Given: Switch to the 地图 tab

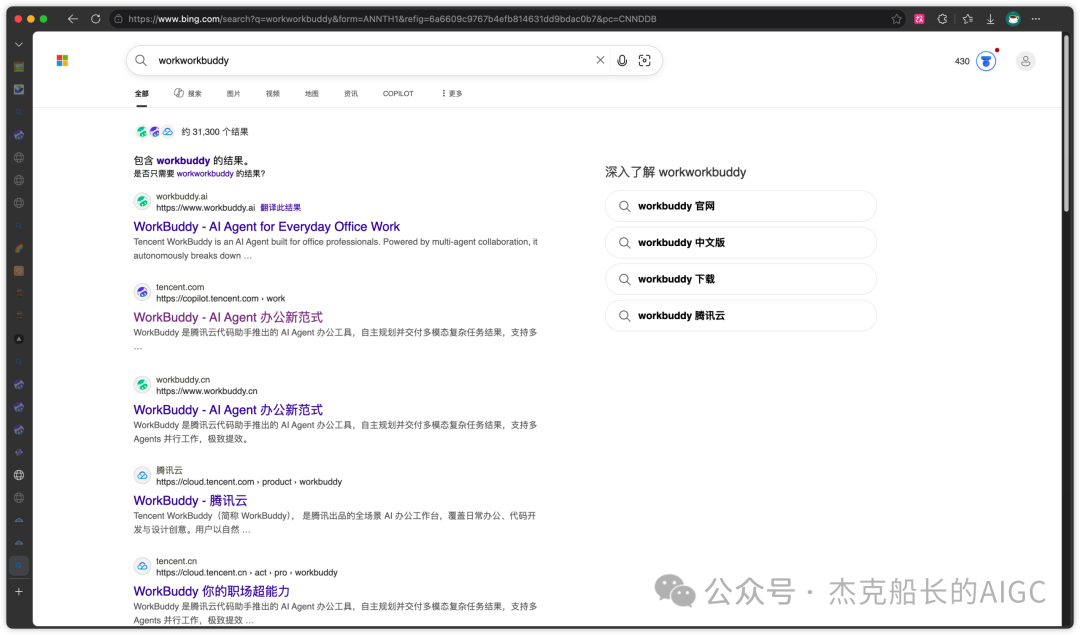Looking at the screenshot, I should click(x=312, y=94).
